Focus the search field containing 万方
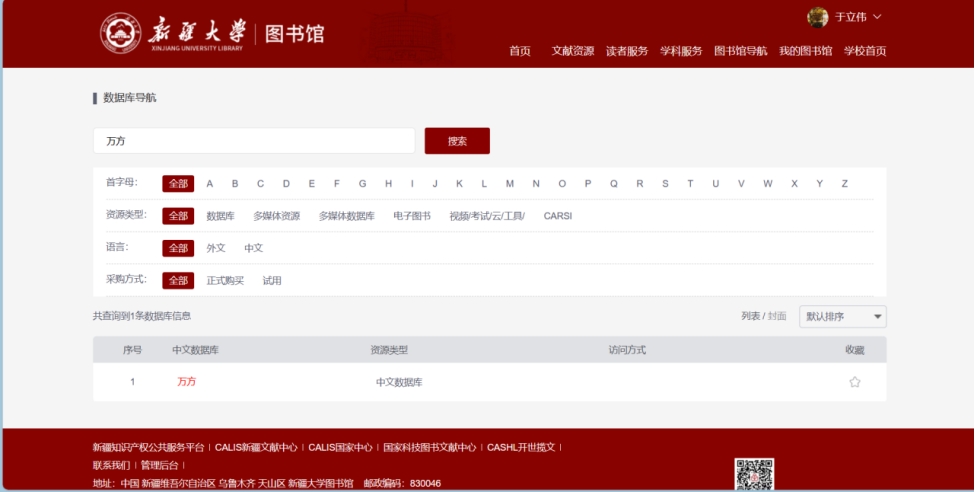Image resolution: width=975 pixels, height=492 pixels. pyautogui.click(x=254, y=141)
